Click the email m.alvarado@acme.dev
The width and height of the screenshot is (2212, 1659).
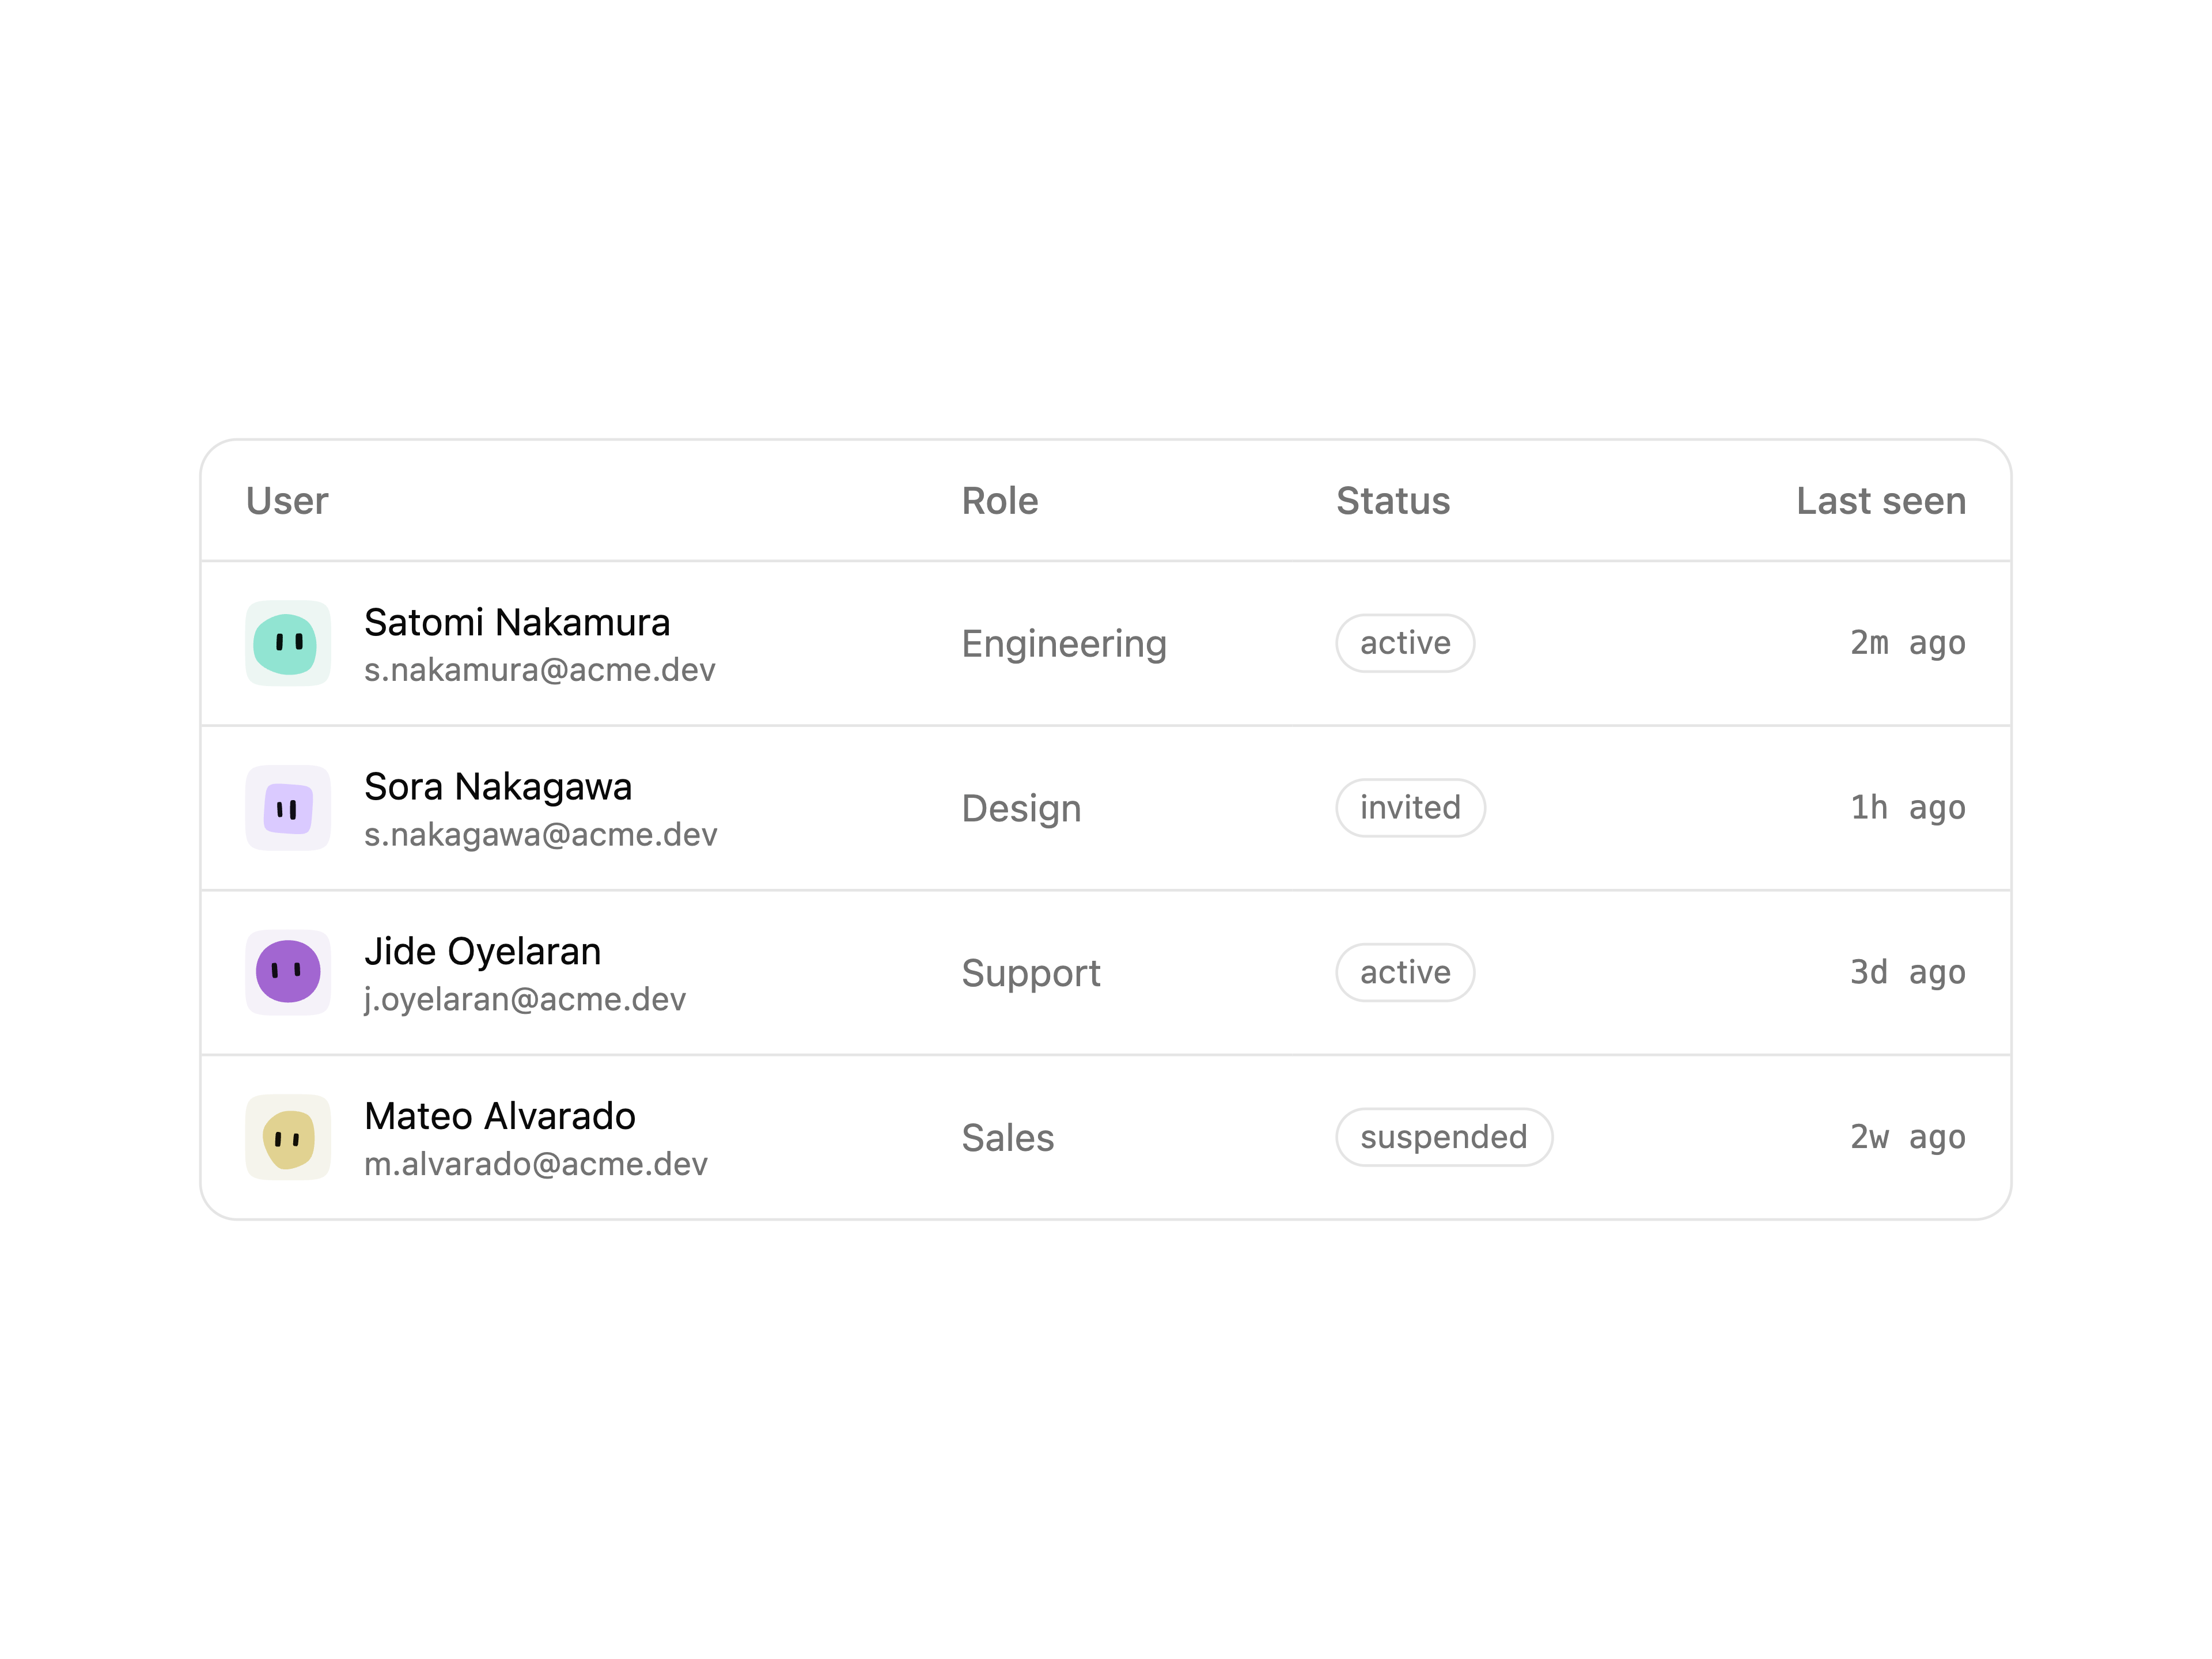pos(536,1164)
